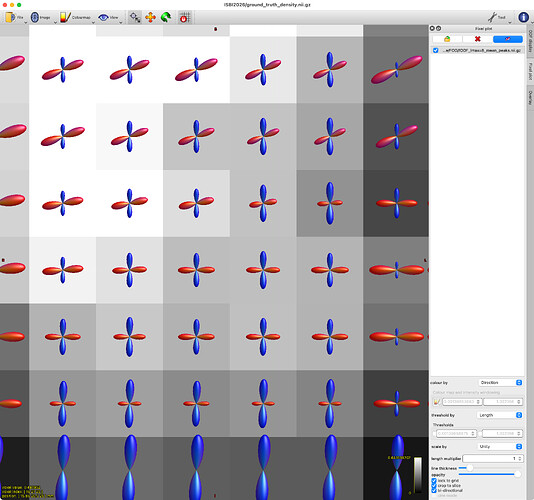The height and width of the screenshot is (500, 534).
Task: Click the upper threshold value field
Action: (x=502, y=434)
